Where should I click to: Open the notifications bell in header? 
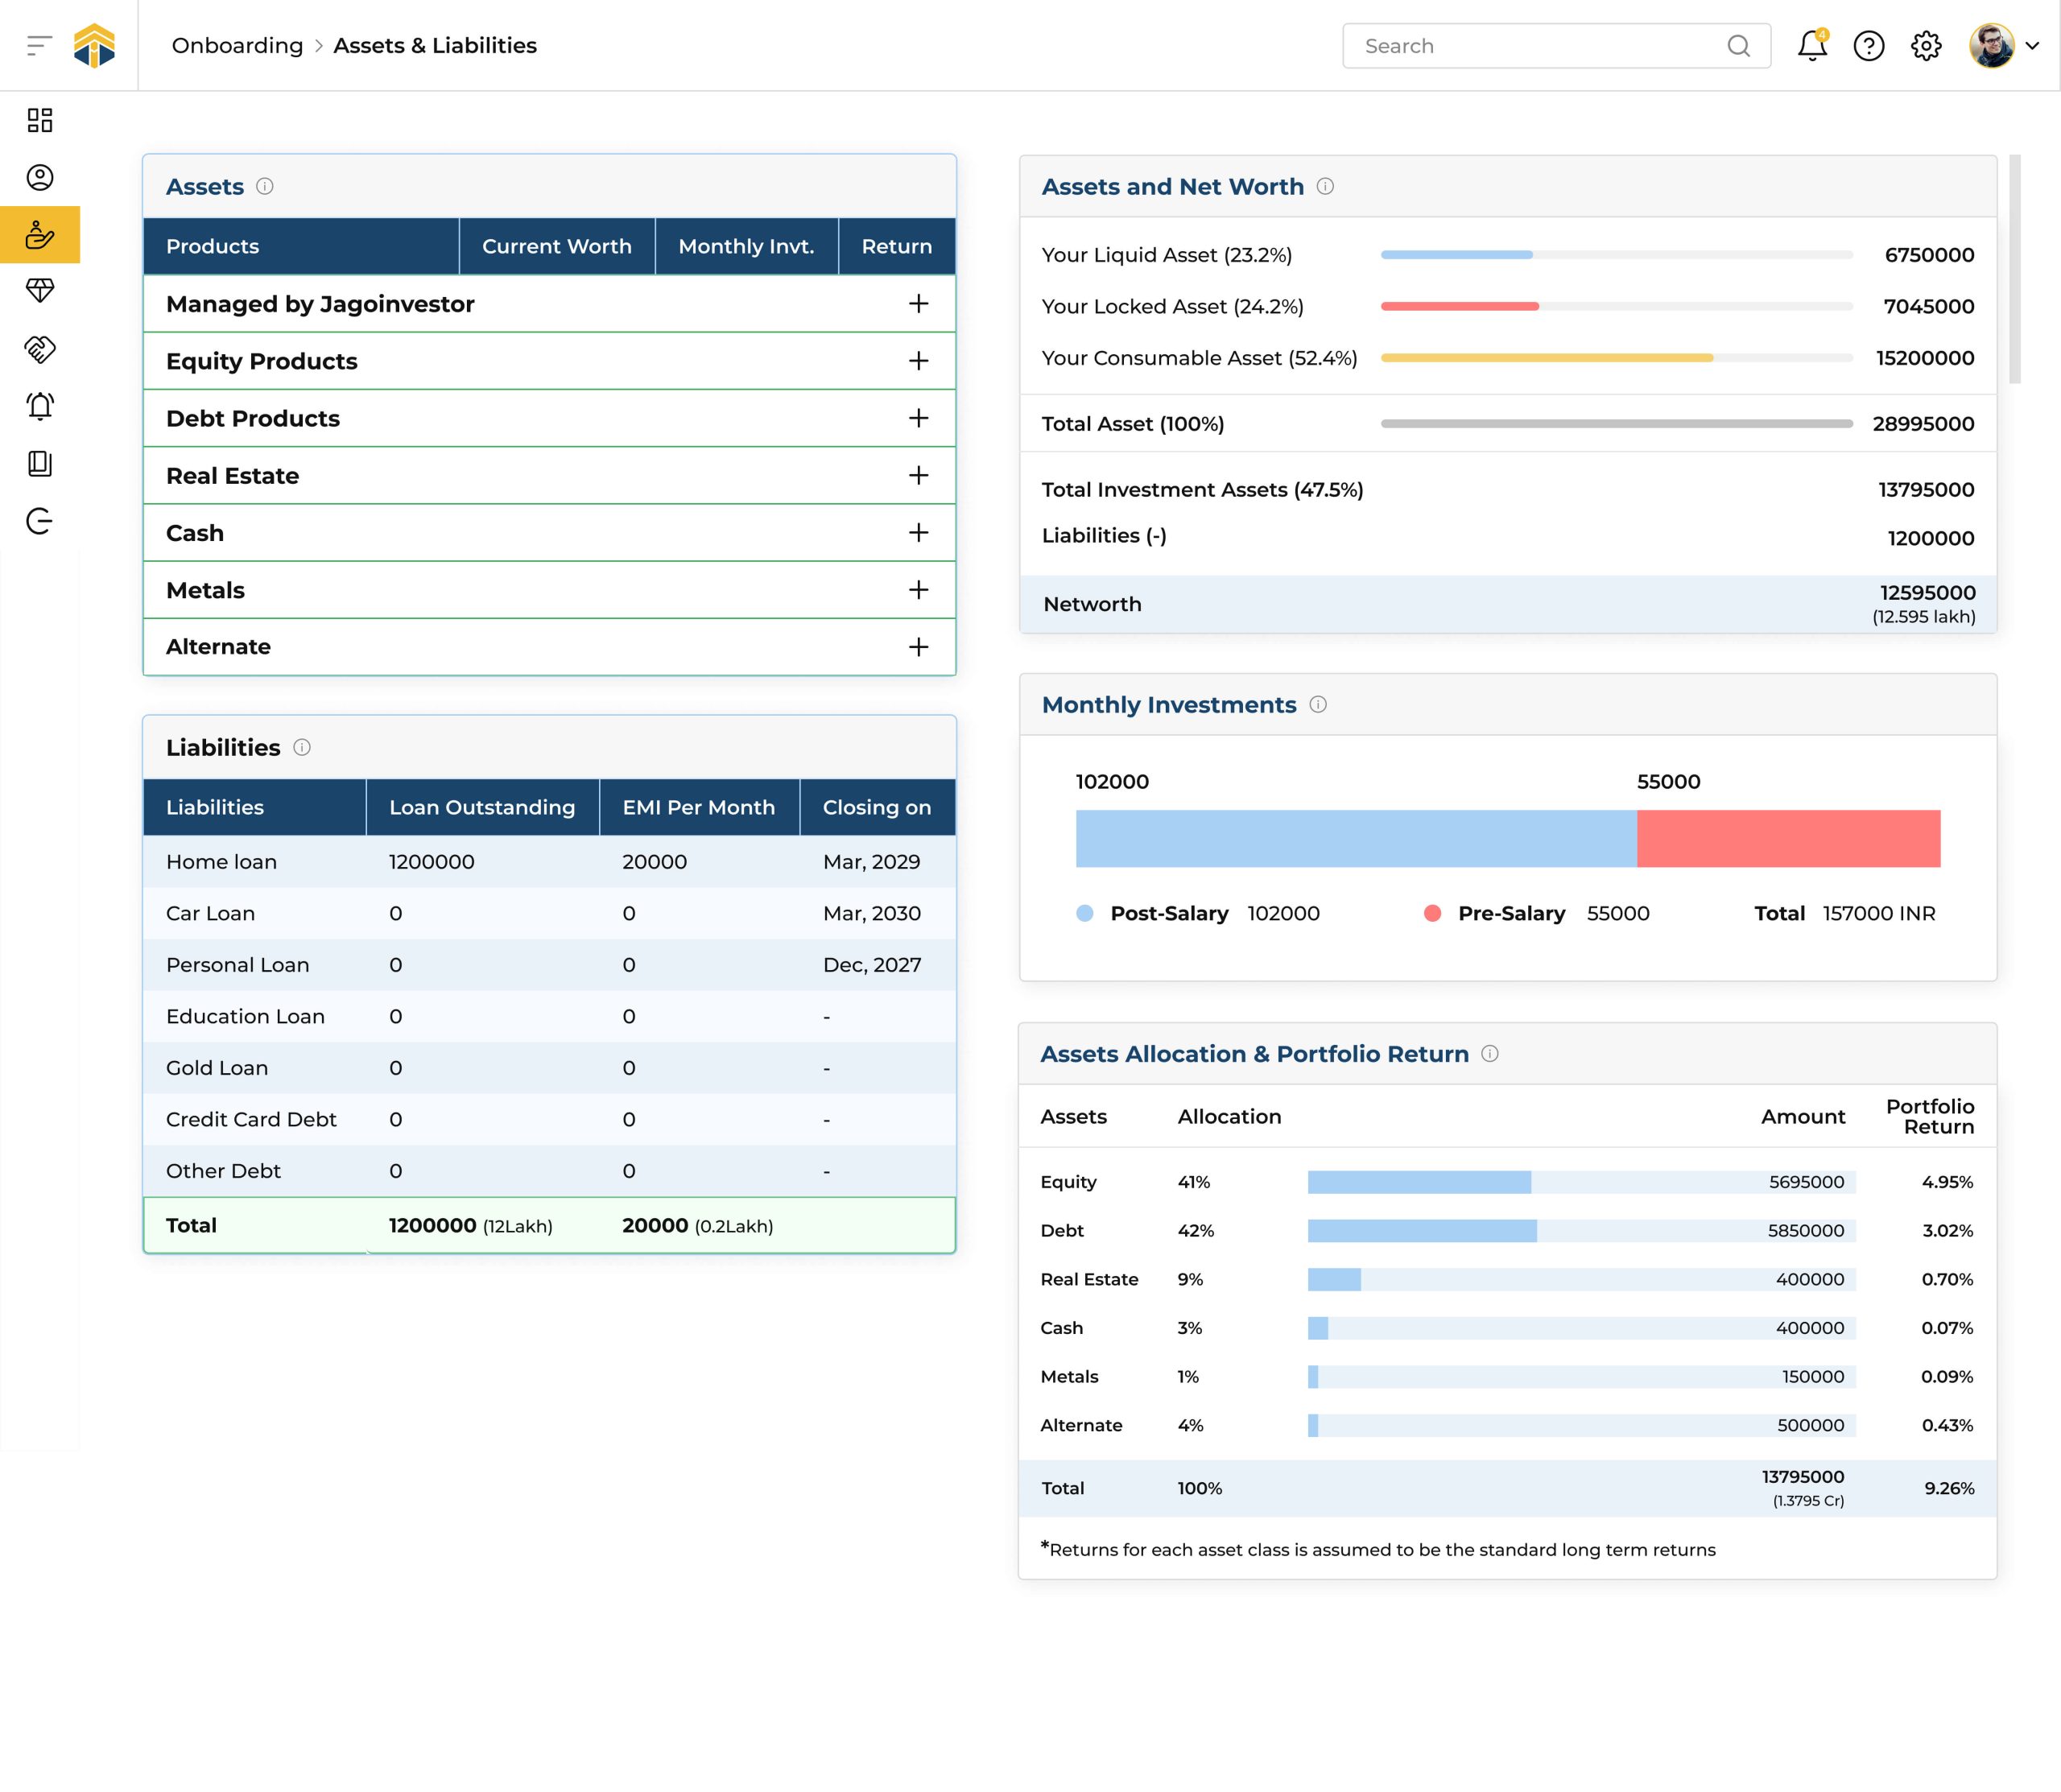click(1811, 46)
